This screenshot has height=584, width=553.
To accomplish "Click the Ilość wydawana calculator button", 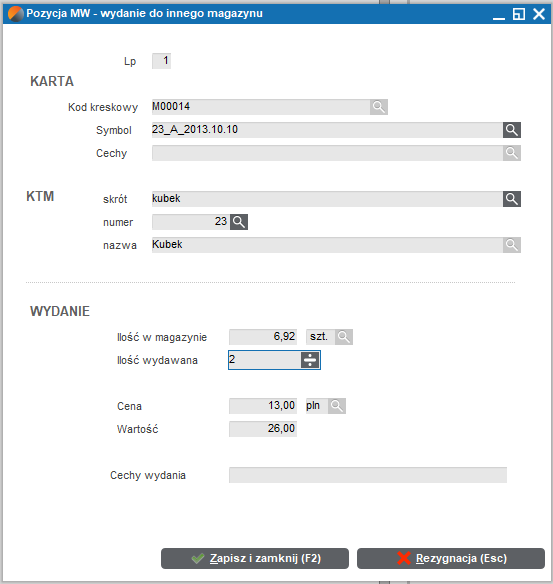I will [310, 360].
